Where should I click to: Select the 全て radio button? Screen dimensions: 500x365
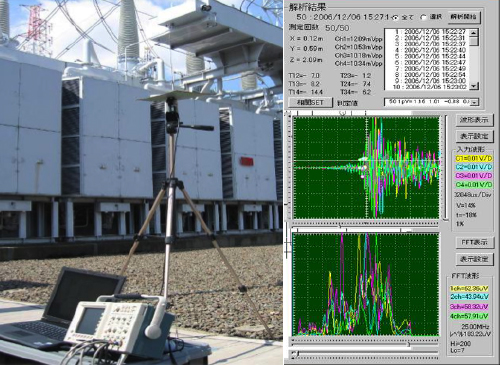(395, 18)
